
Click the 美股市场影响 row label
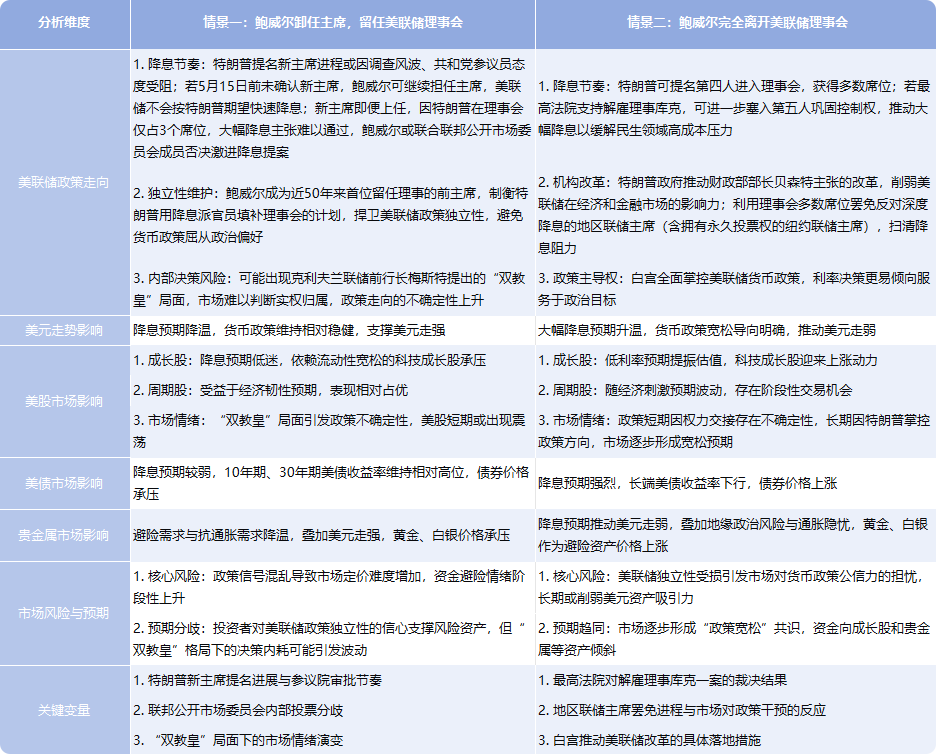tap(64, 401)
